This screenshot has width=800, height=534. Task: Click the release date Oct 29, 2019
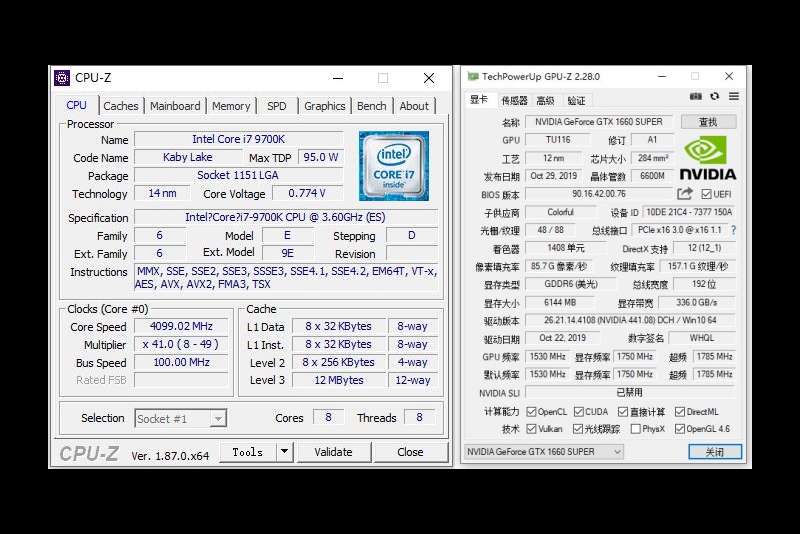(x=554, y=176)
